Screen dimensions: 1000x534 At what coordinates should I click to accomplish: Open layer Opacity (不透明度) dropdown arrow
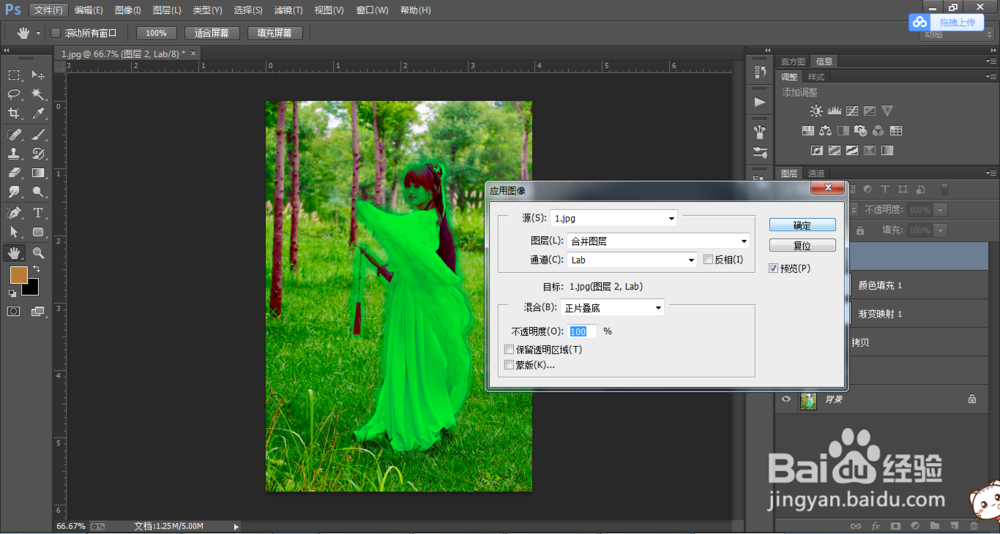pos(941,210)
